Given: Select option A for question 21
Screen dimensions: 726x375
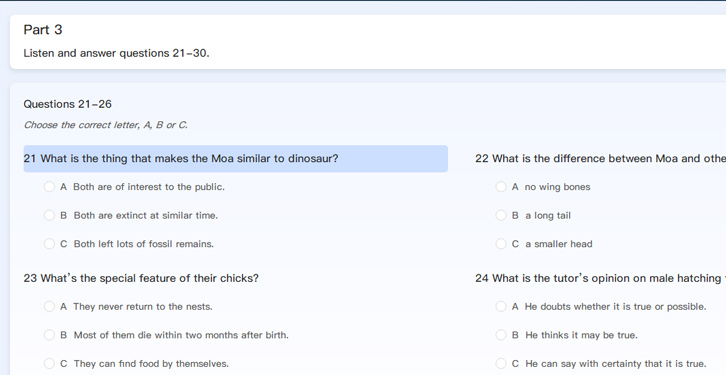Looking at the screenshot, I should (49, 187).
